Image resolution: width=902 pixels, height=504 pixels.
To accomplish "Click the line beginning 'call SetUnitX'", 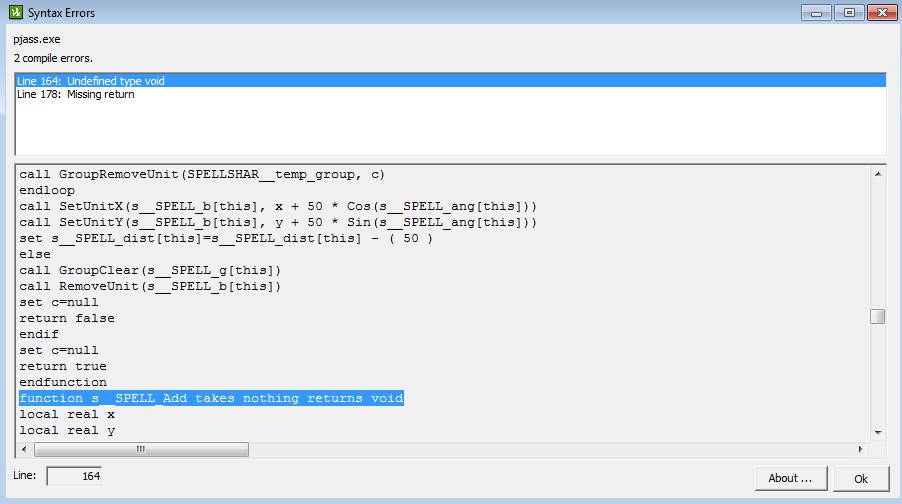I will [x=278, y=206].
